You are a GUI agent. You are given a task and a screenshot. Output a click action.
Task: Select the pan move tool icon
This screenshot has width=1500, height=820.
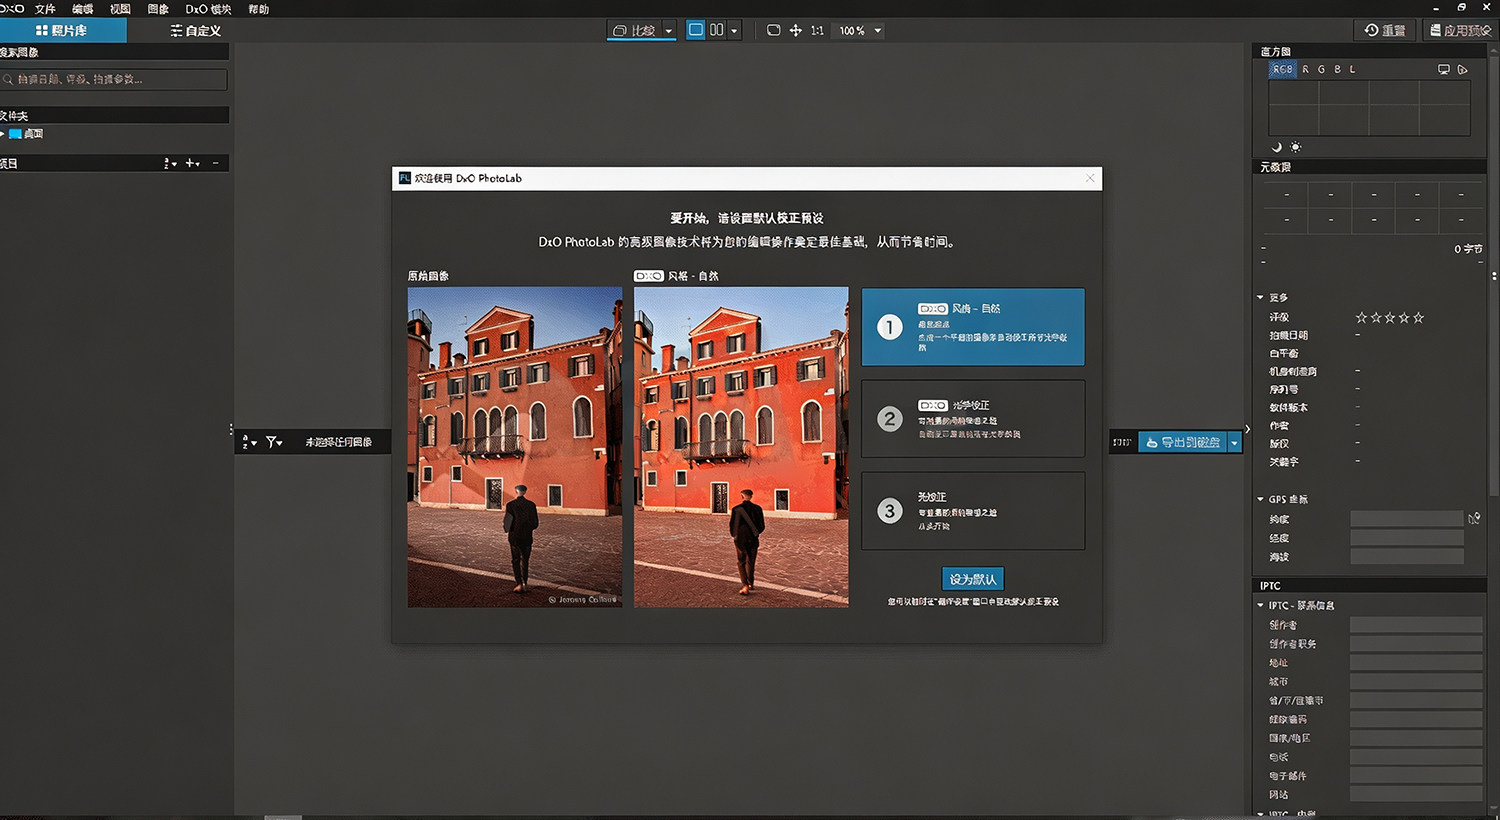point(796,30)
